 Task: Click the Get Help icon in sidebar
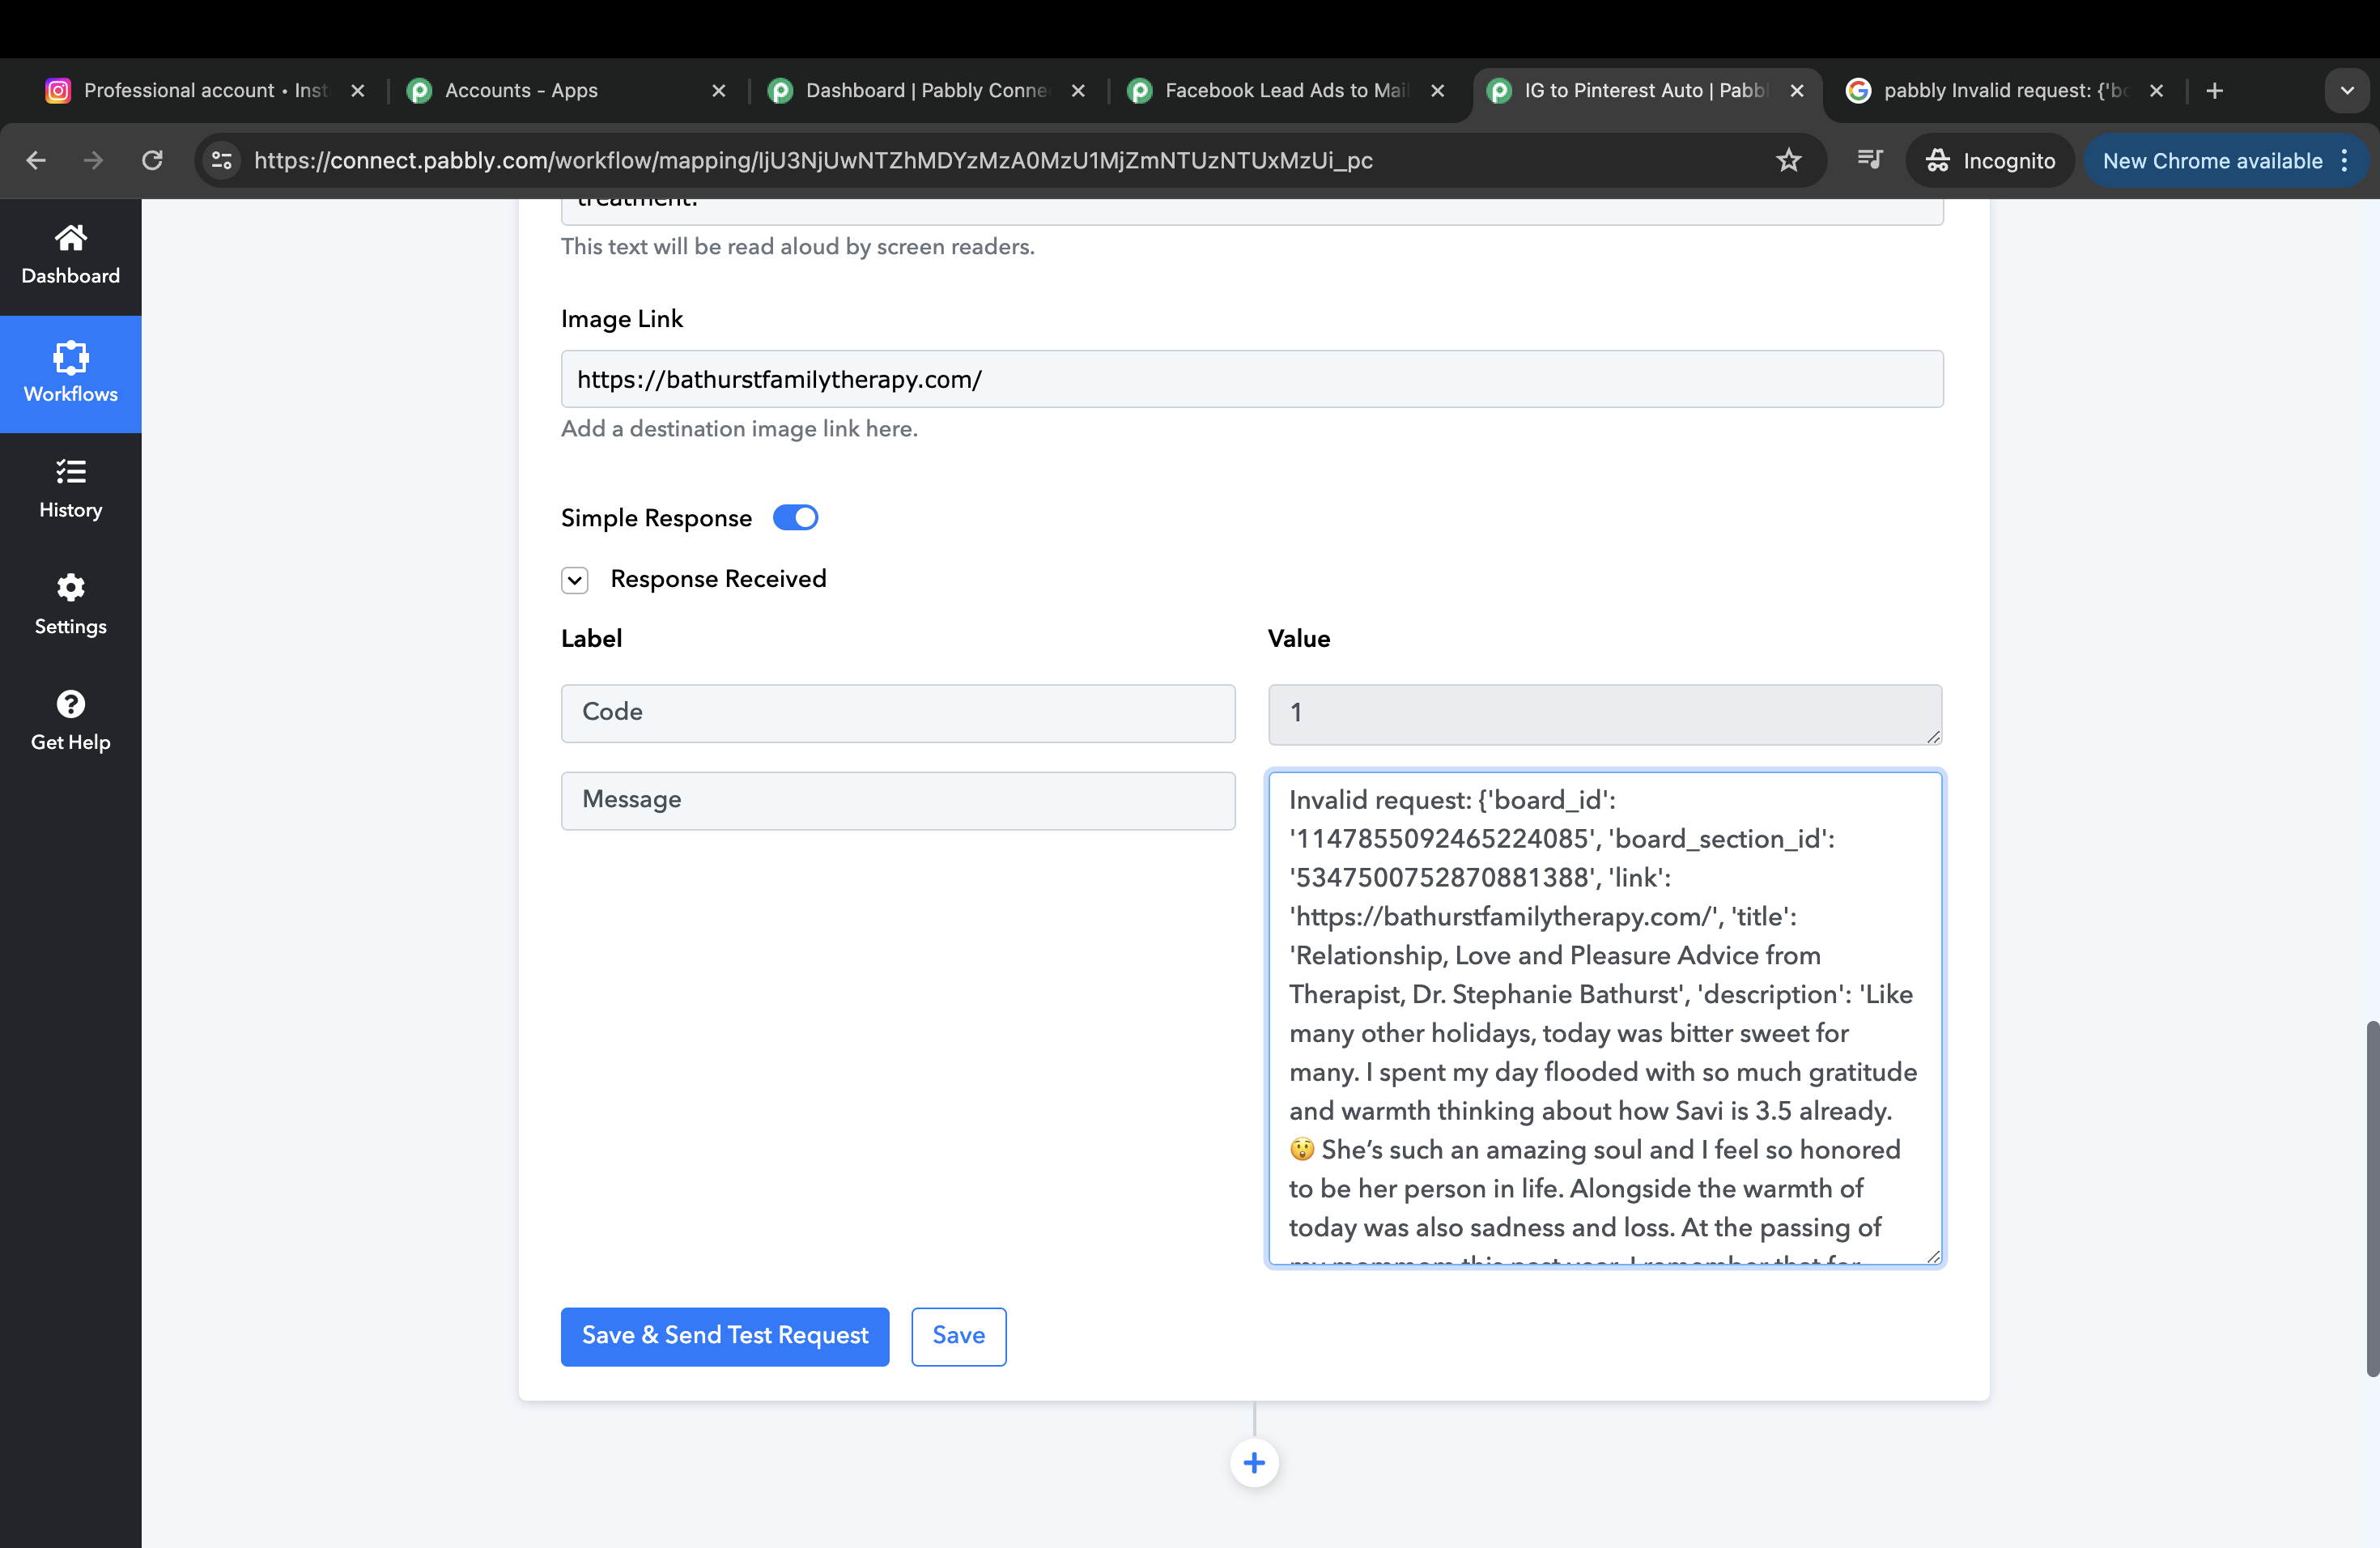(70, 704)
